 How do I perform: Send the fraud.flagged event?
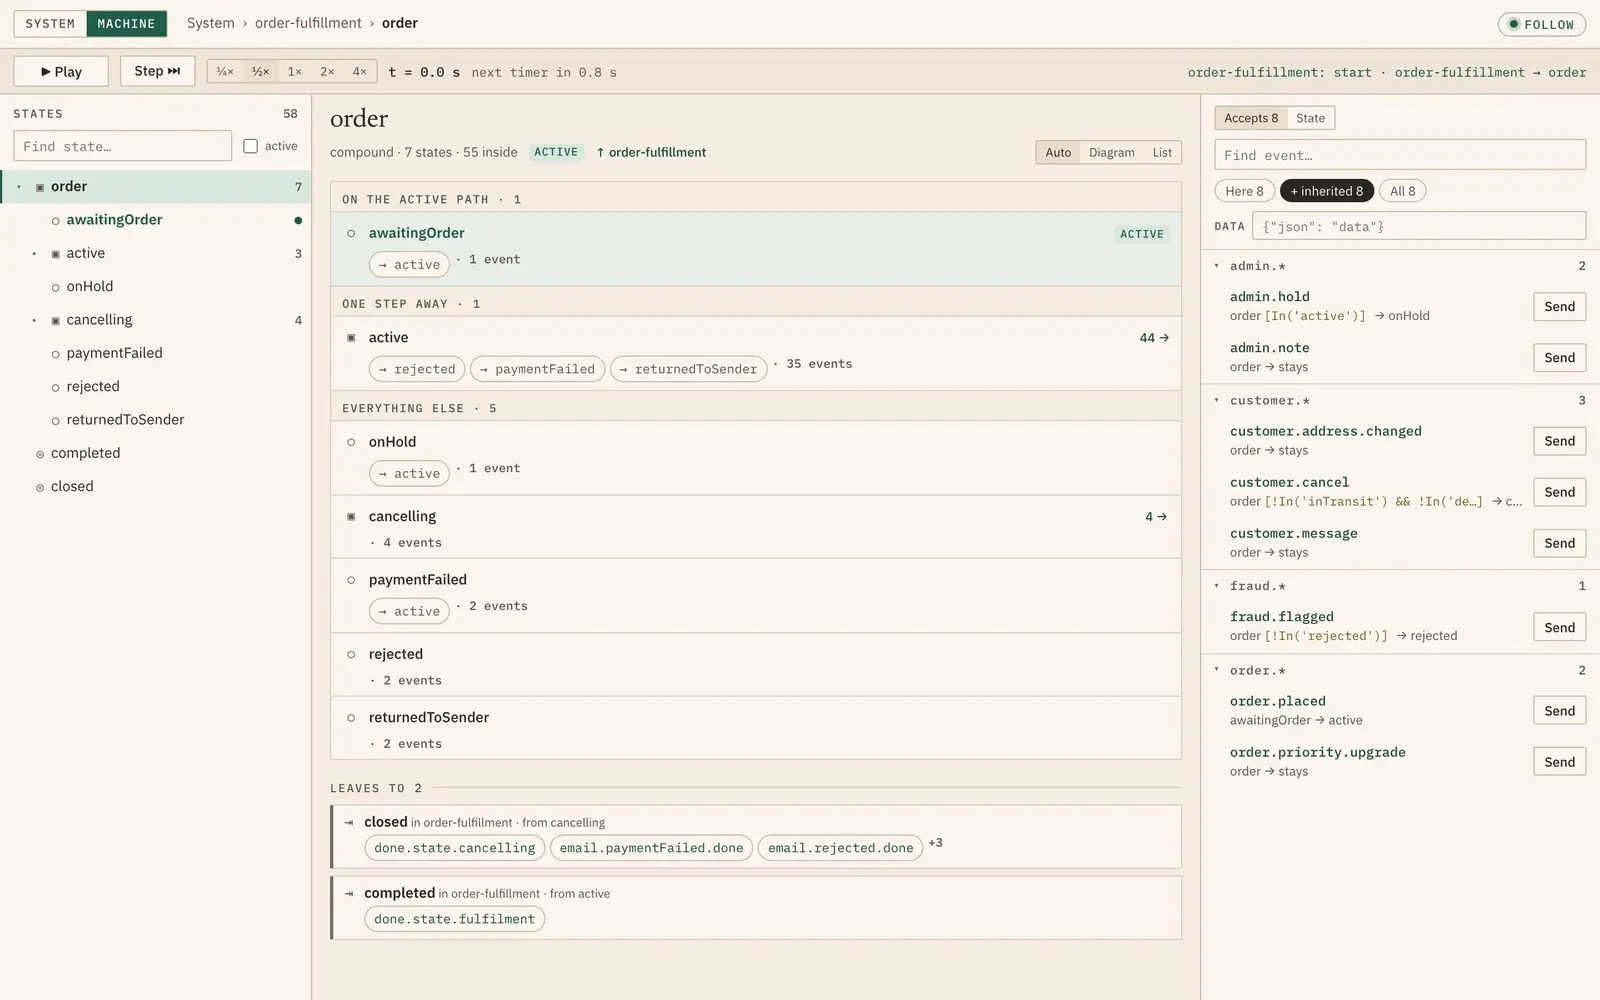1559,628
